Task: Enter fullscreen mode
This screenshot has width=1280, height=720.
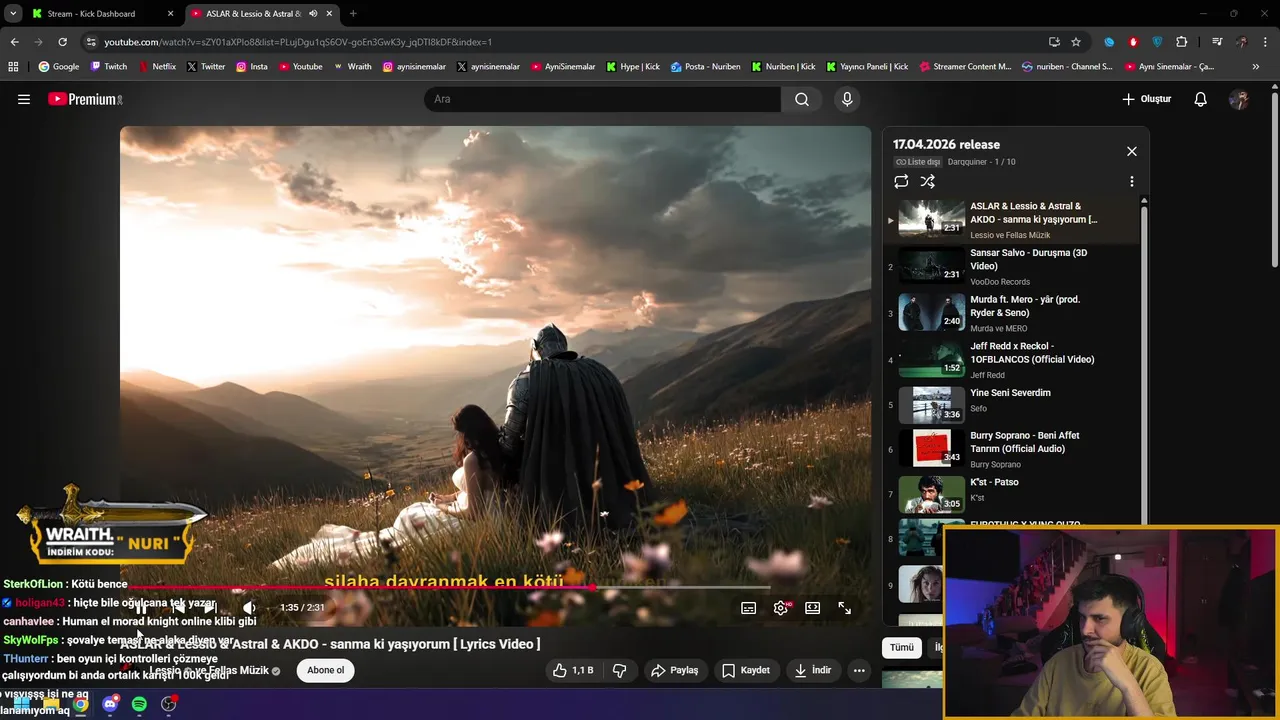Action: click(x=844, y=607)
